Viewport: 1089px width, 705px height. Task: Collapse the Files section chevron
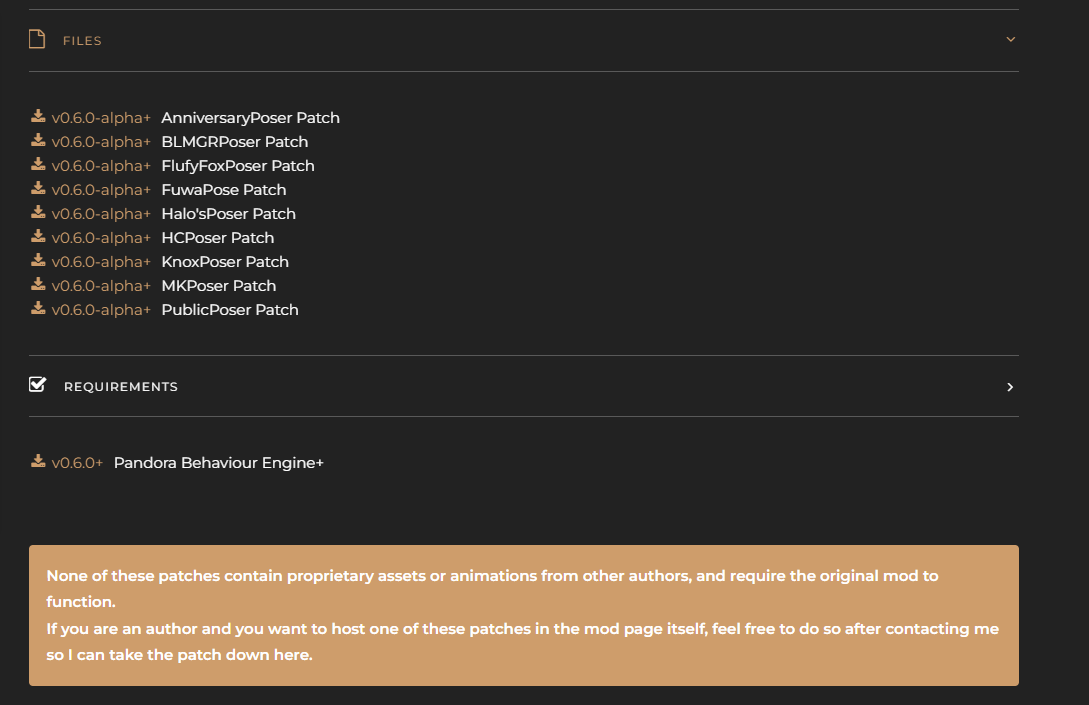click(x=1010, y=40)
